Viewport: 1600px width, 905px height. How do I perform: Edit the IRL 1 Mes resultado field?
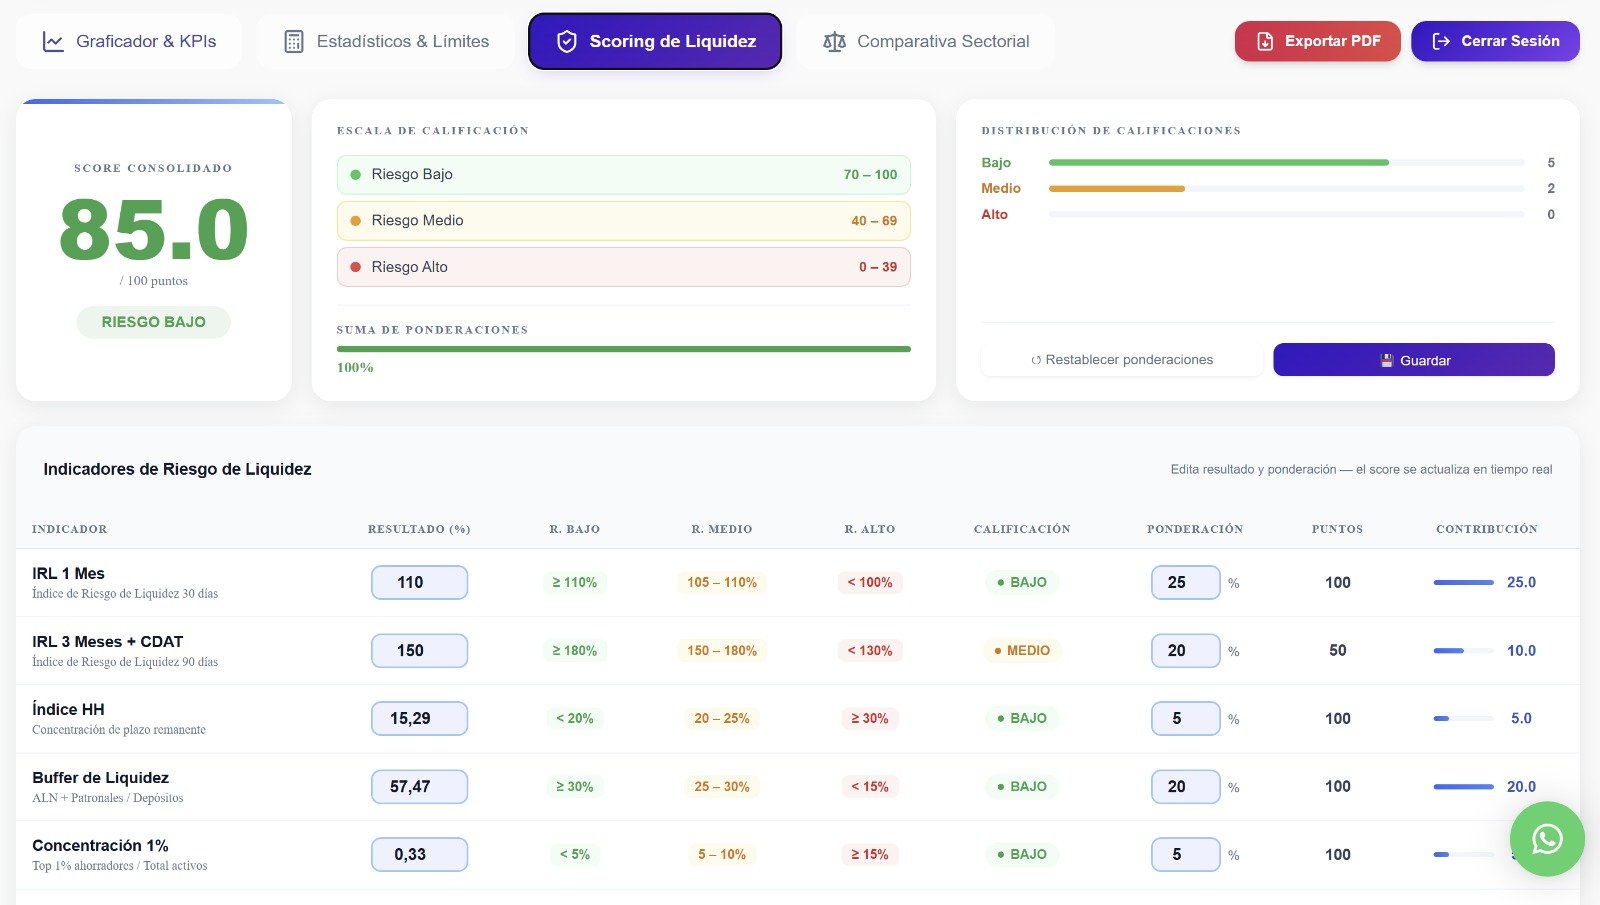point(419,582)
